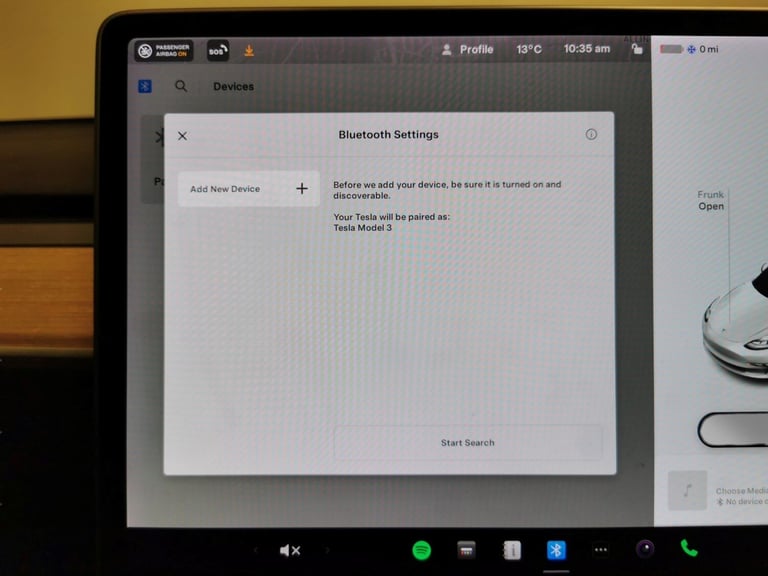The height and width of the screenshot is (576, 768).
Task: Tap the orange software download icon
Action: click(x=249, y=50)
